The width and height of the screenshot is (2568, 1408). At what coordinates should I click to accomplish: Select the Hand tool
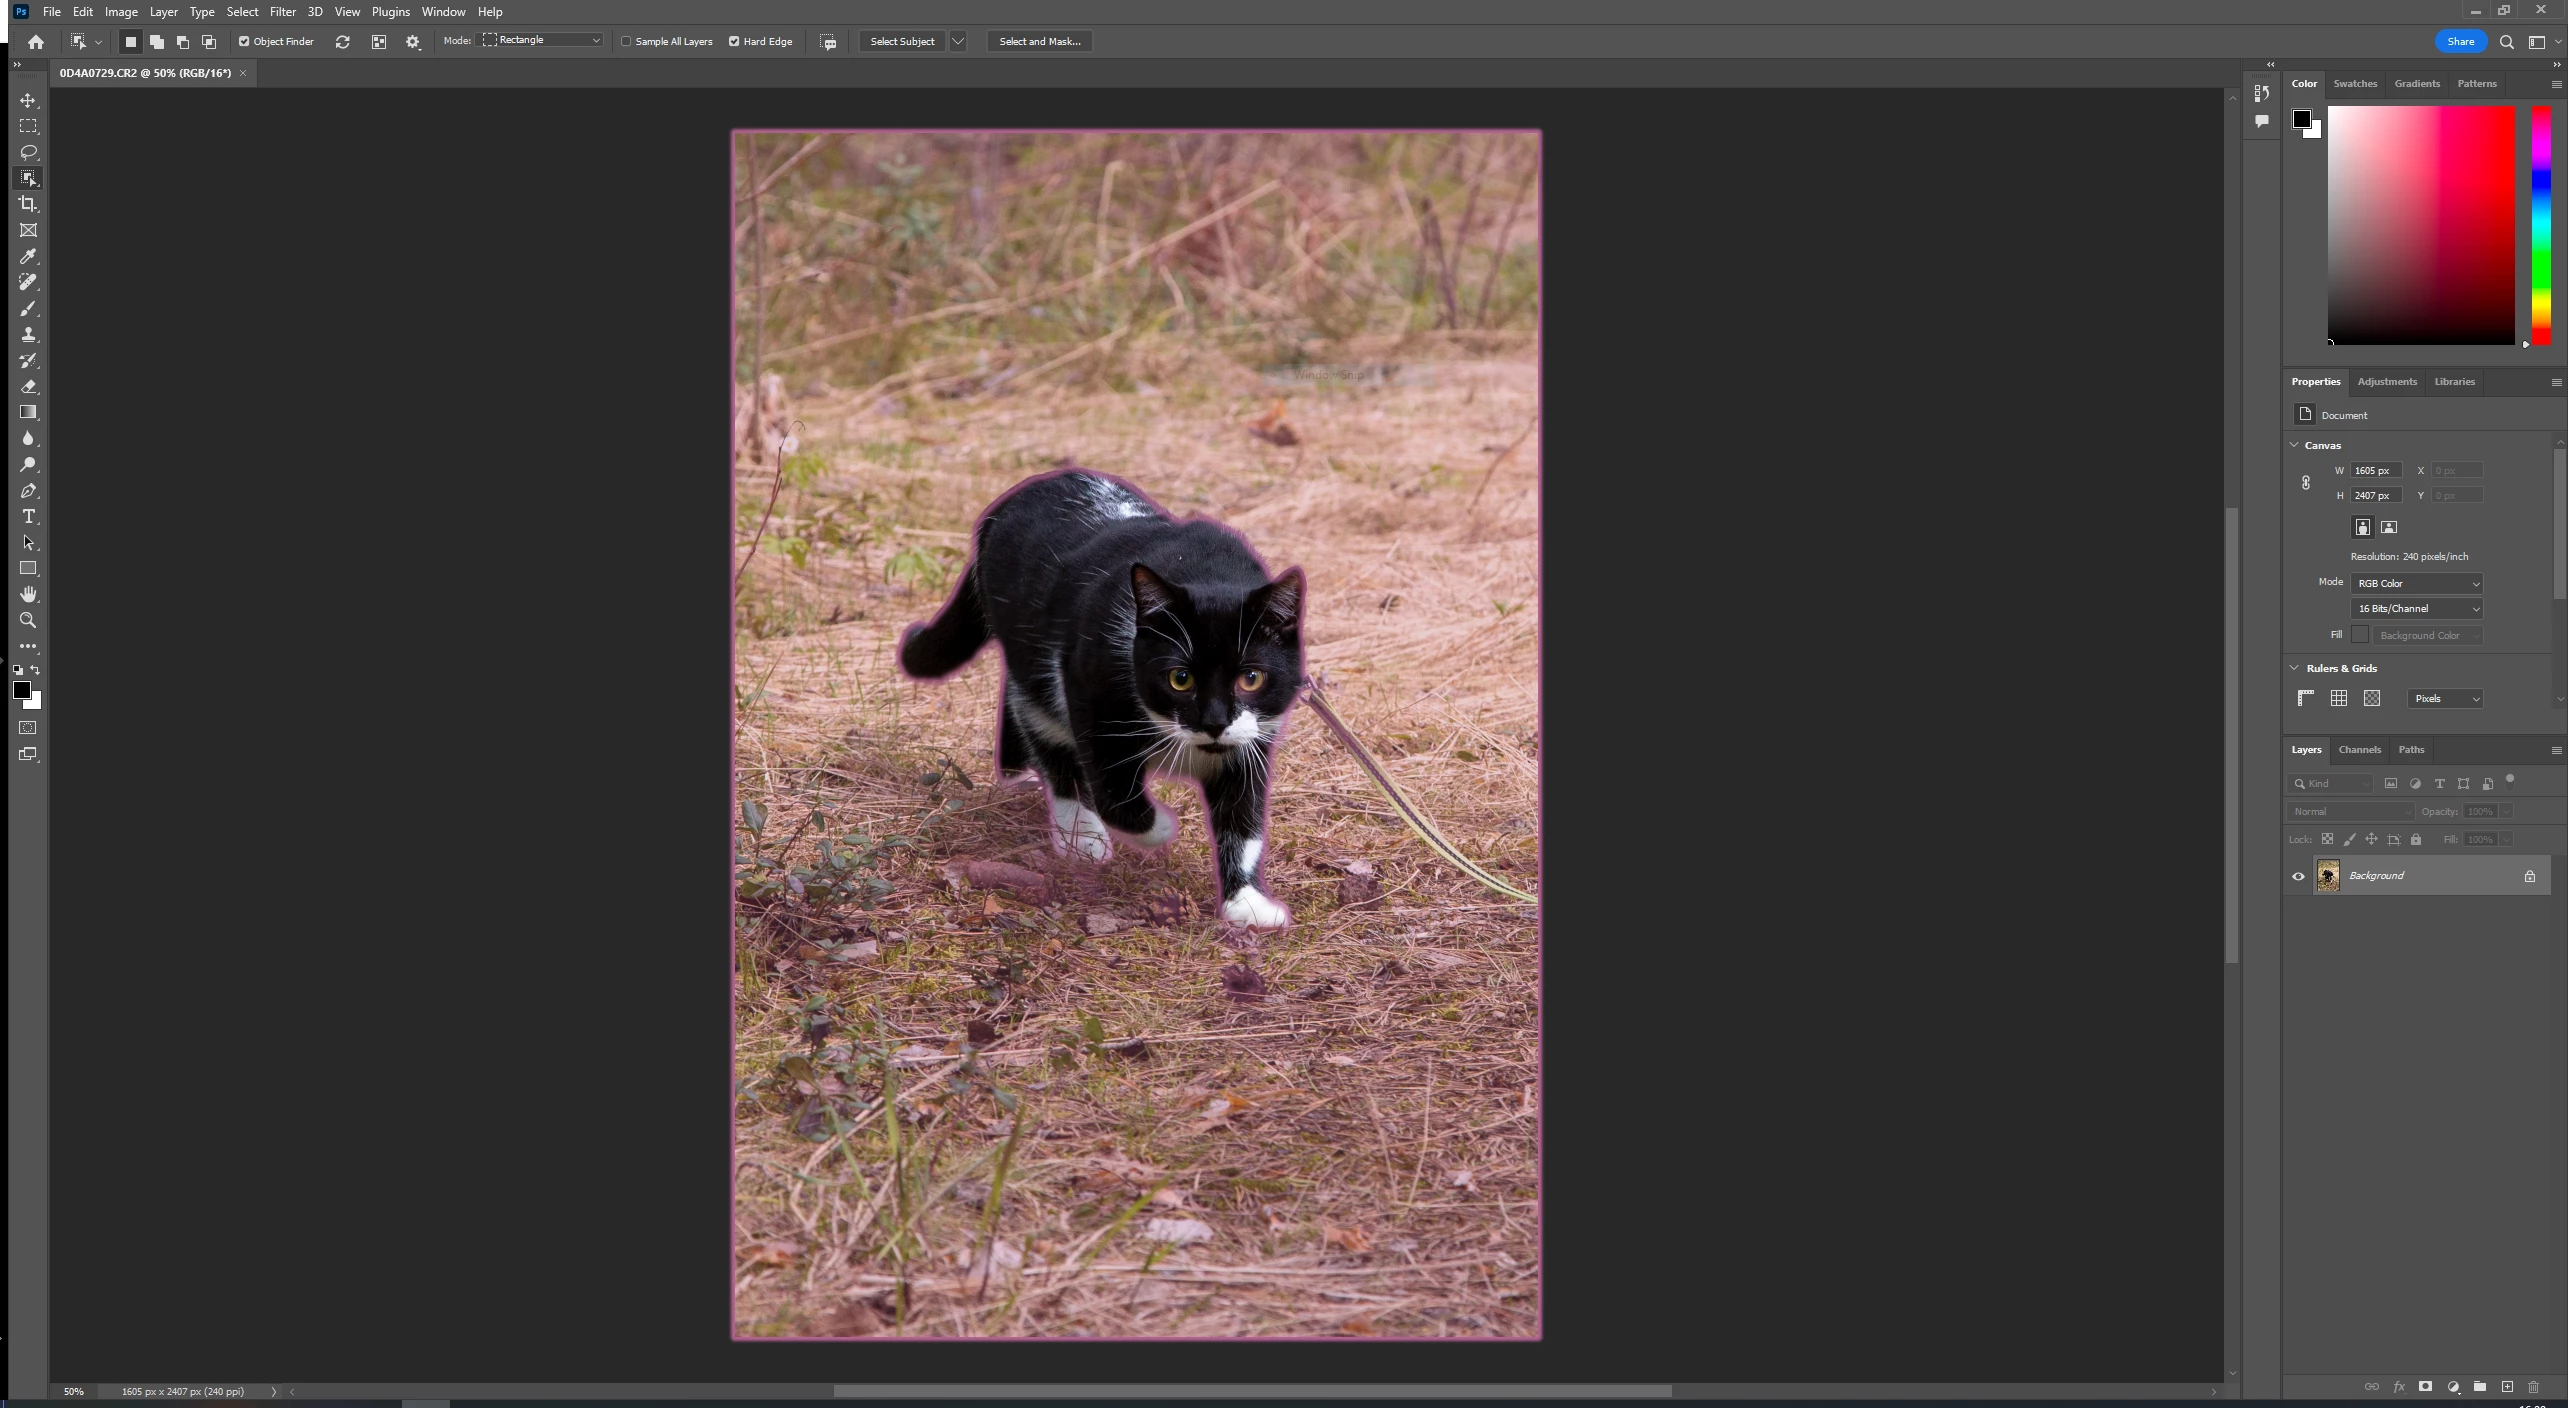point(28,594)
